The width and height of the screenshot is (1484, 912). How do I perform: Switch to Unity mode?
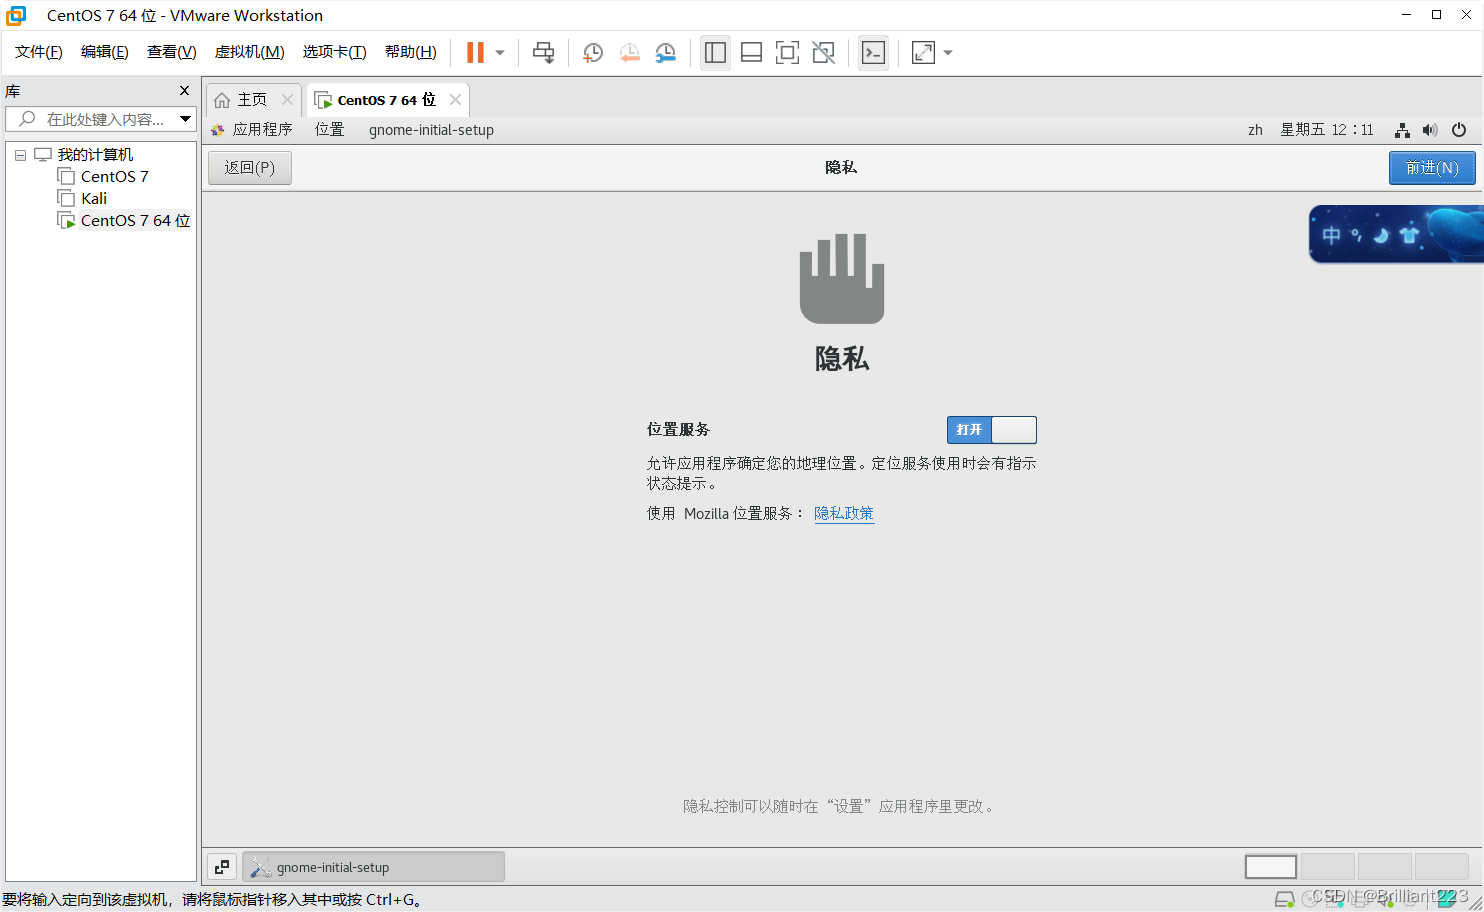[823, 53]
